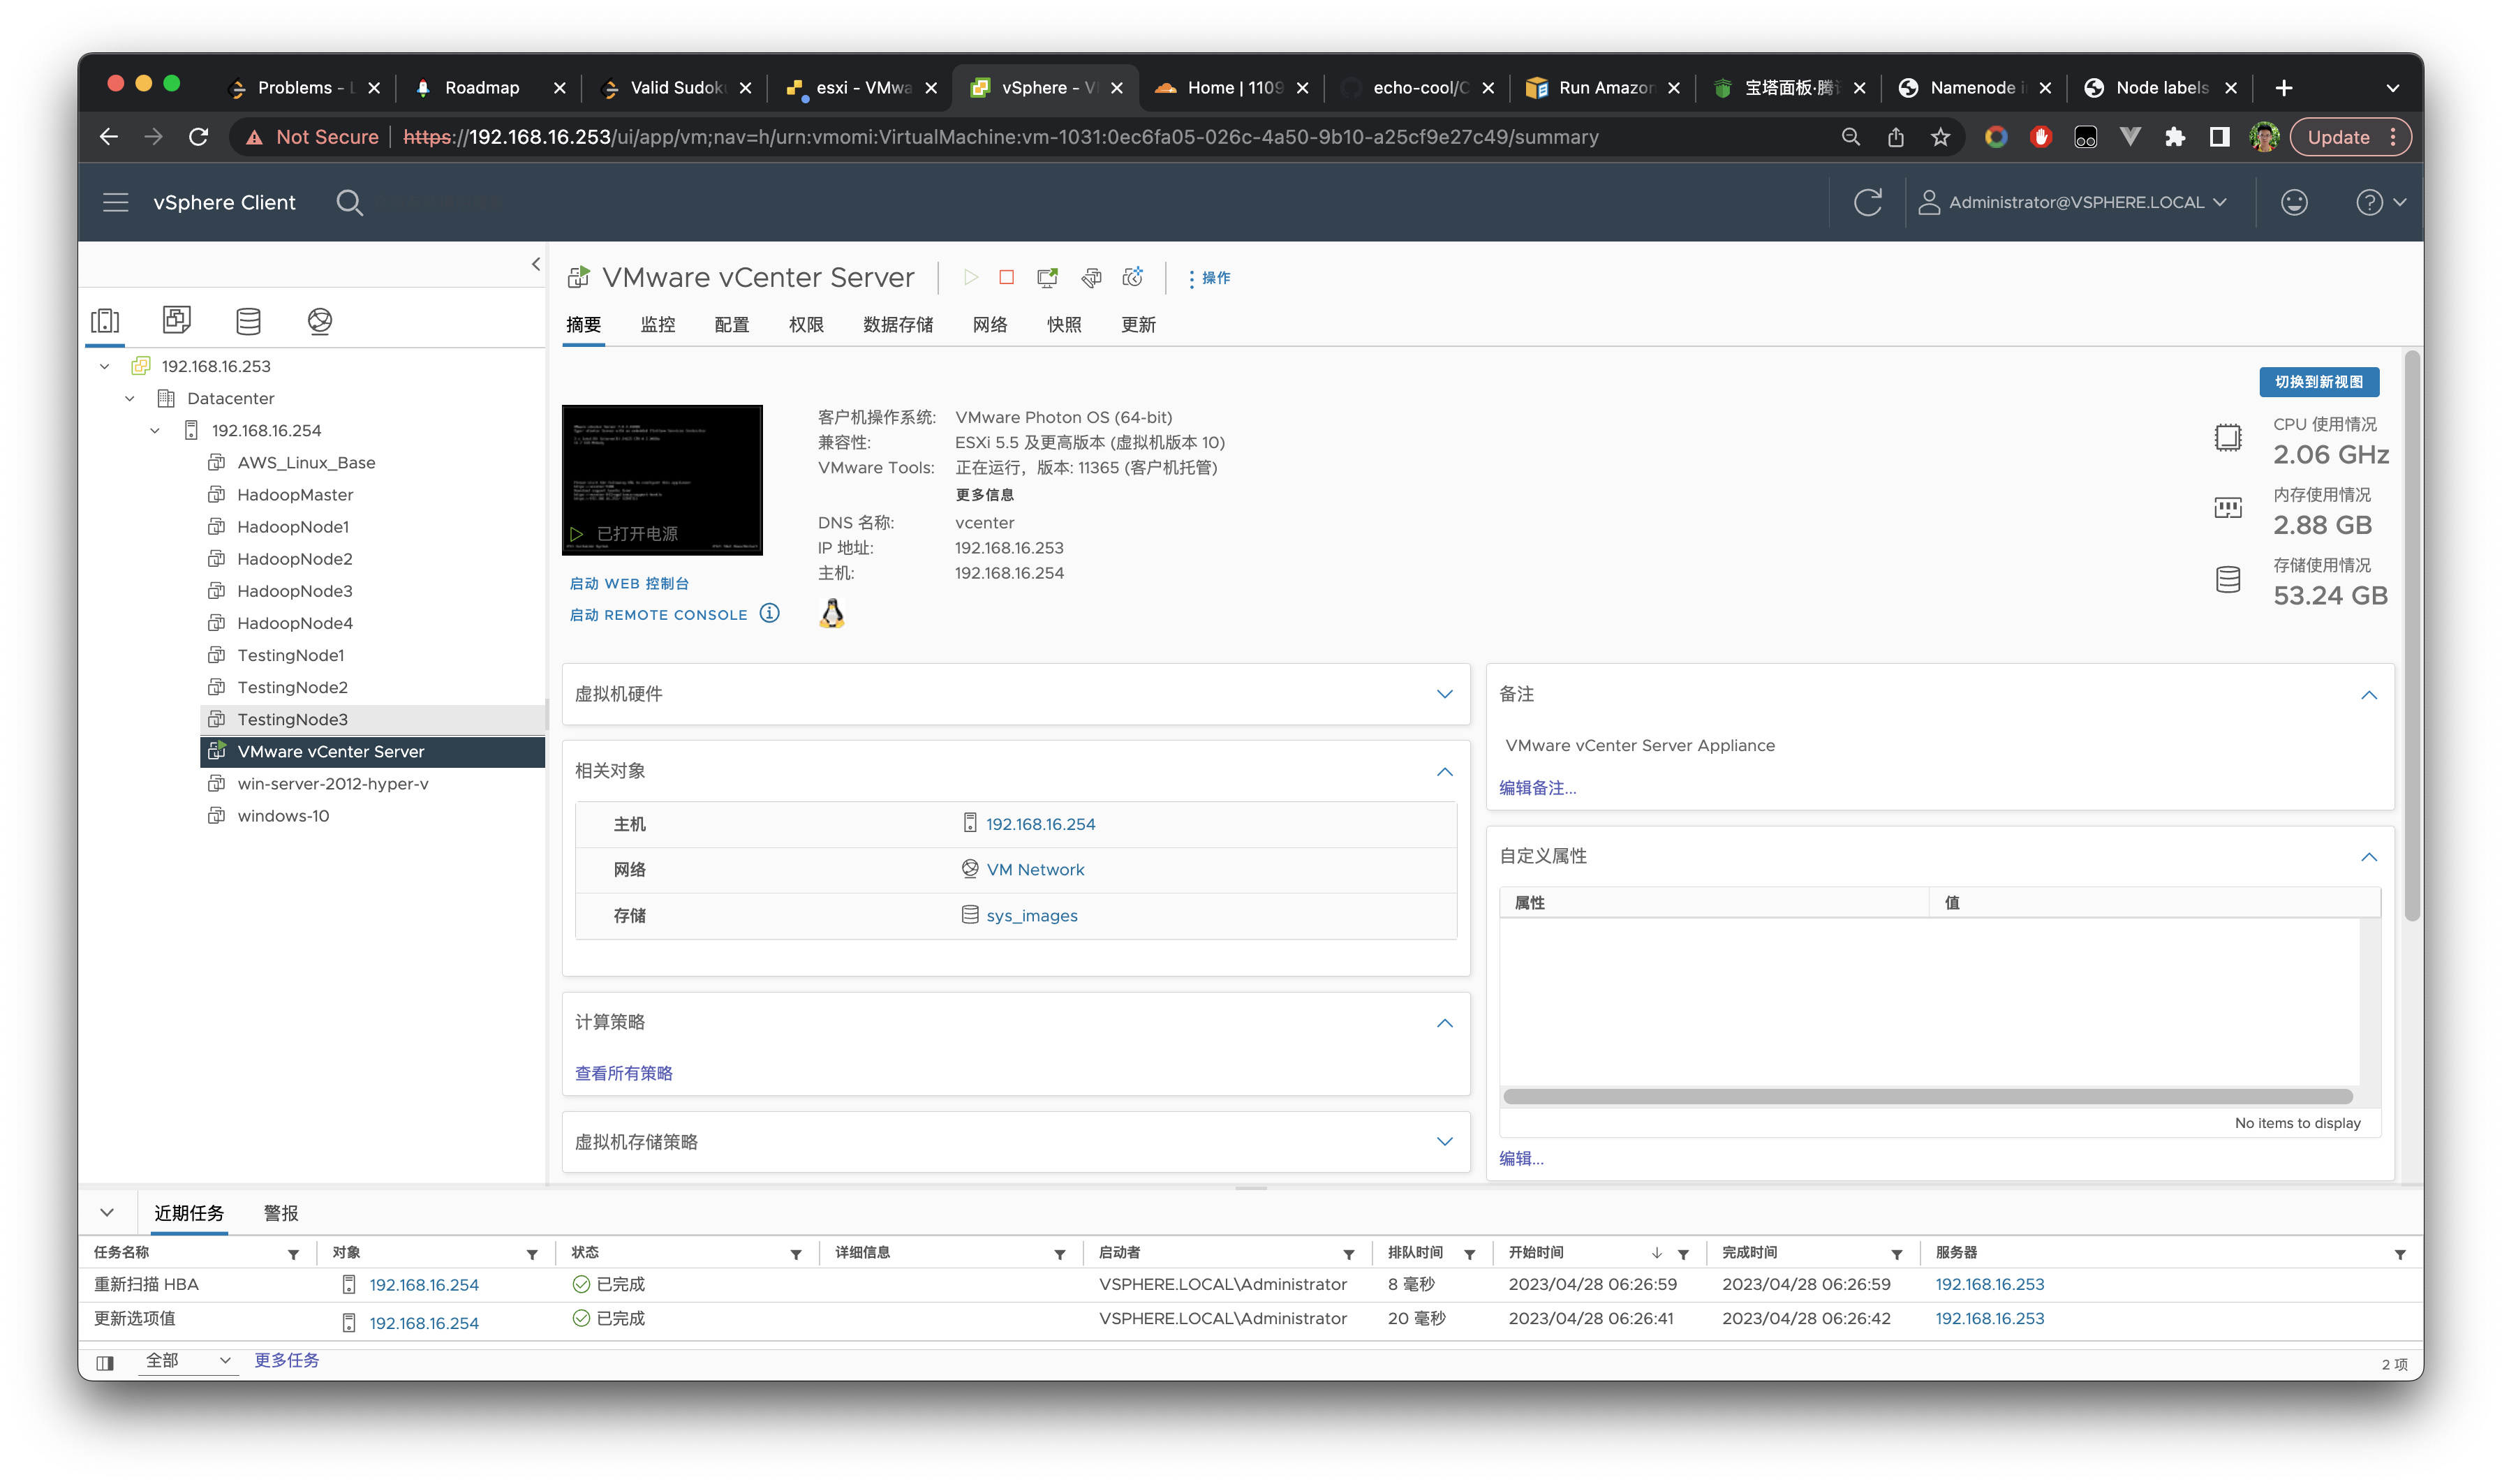
Task: Collapse the left navigation sidebar
Action: 536,264
